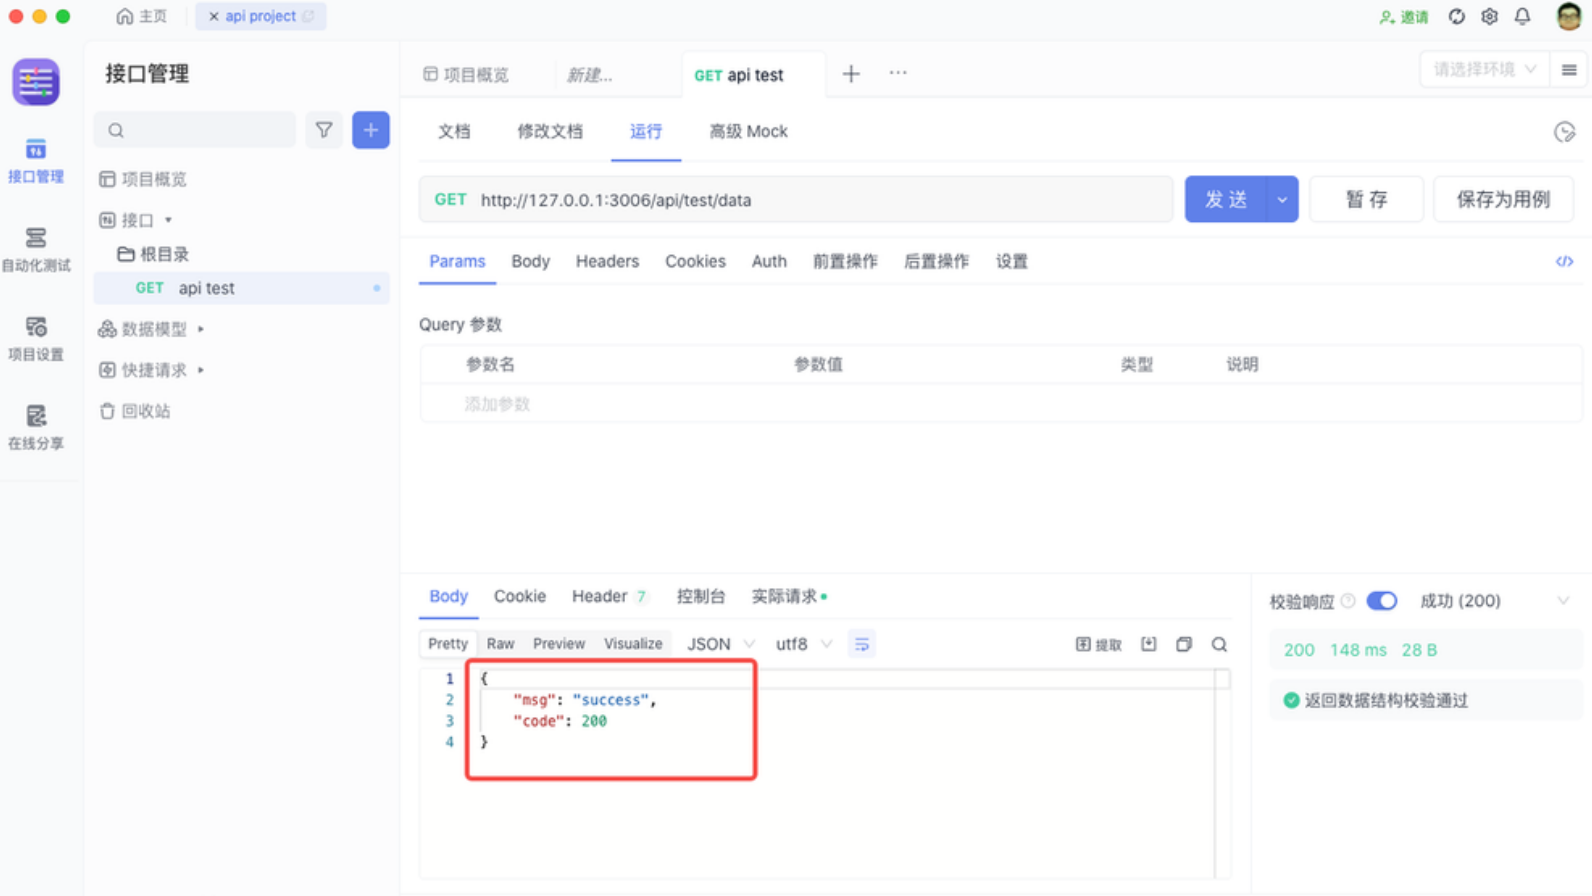1592x896 pixels.
Task: Open the JSON format dropdown
Action: pos(720,644)
